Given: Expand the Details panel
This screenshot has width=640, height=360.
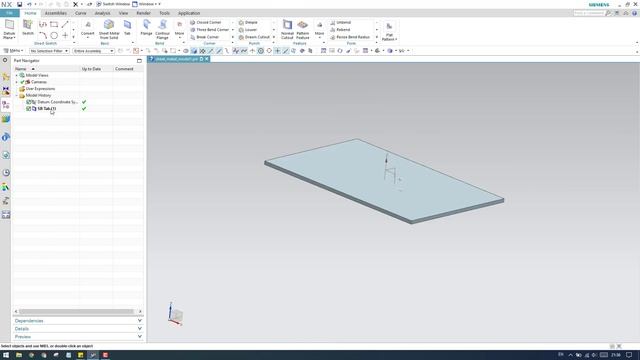Looking at the screenshot, I should click(x=78, y=329).
